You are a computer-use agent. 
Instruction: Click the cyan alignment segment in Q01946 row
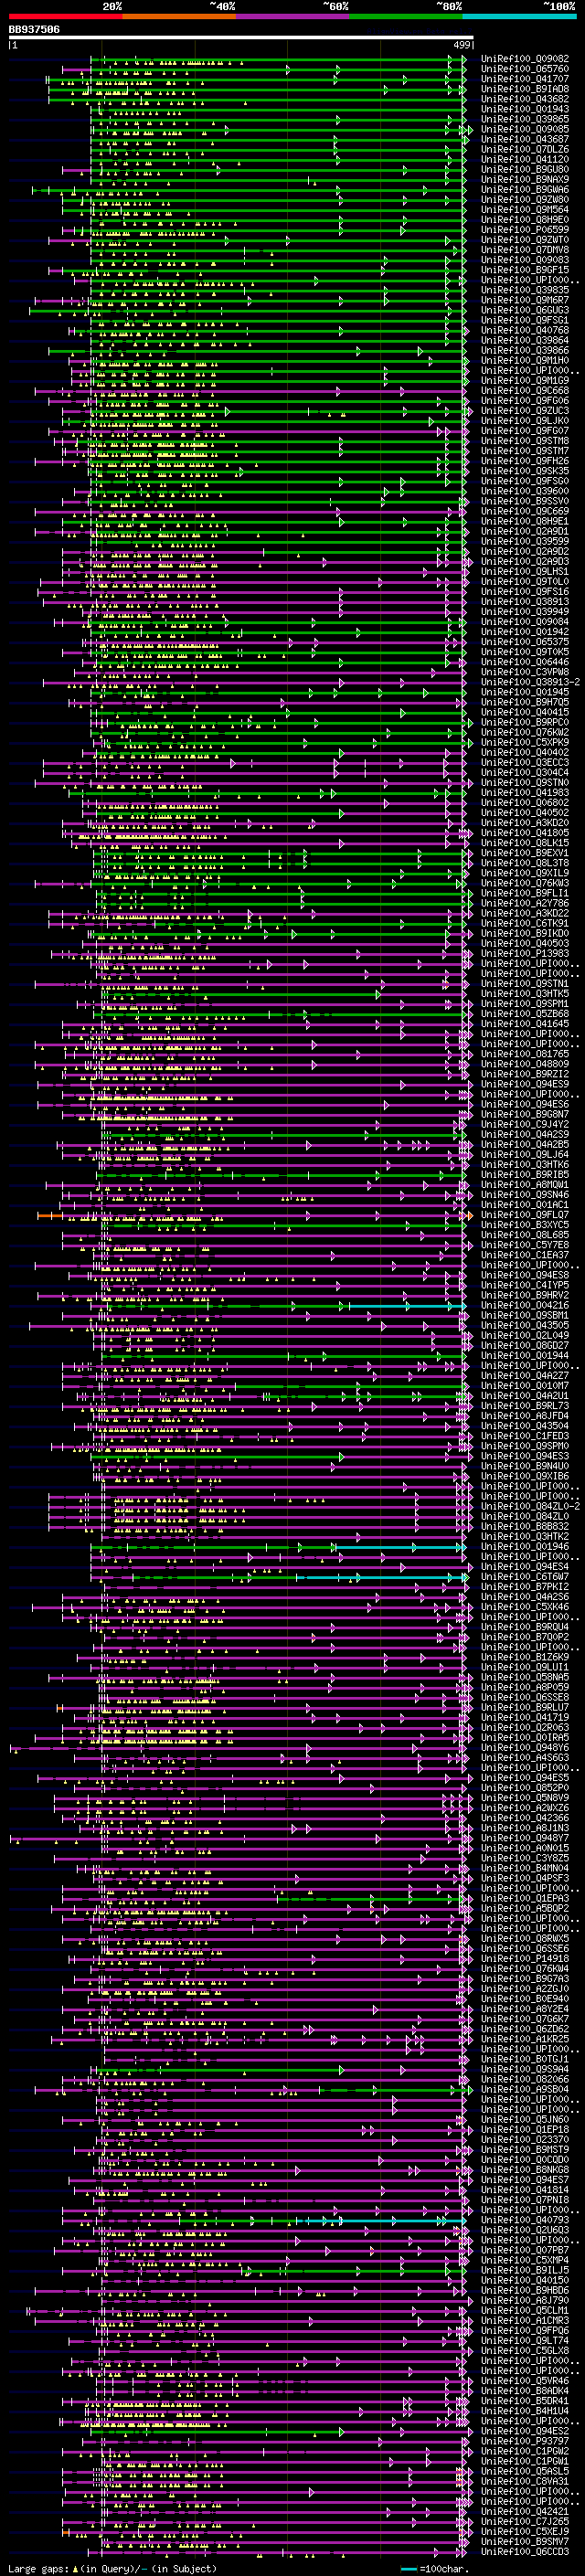pyautogui.click(x=400, y=1547)
